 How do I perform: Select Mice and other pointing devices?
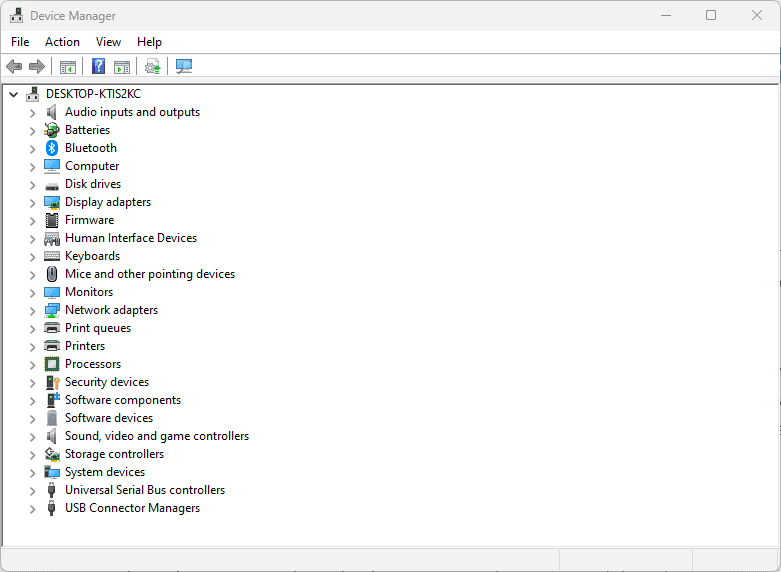click(150, 274)
